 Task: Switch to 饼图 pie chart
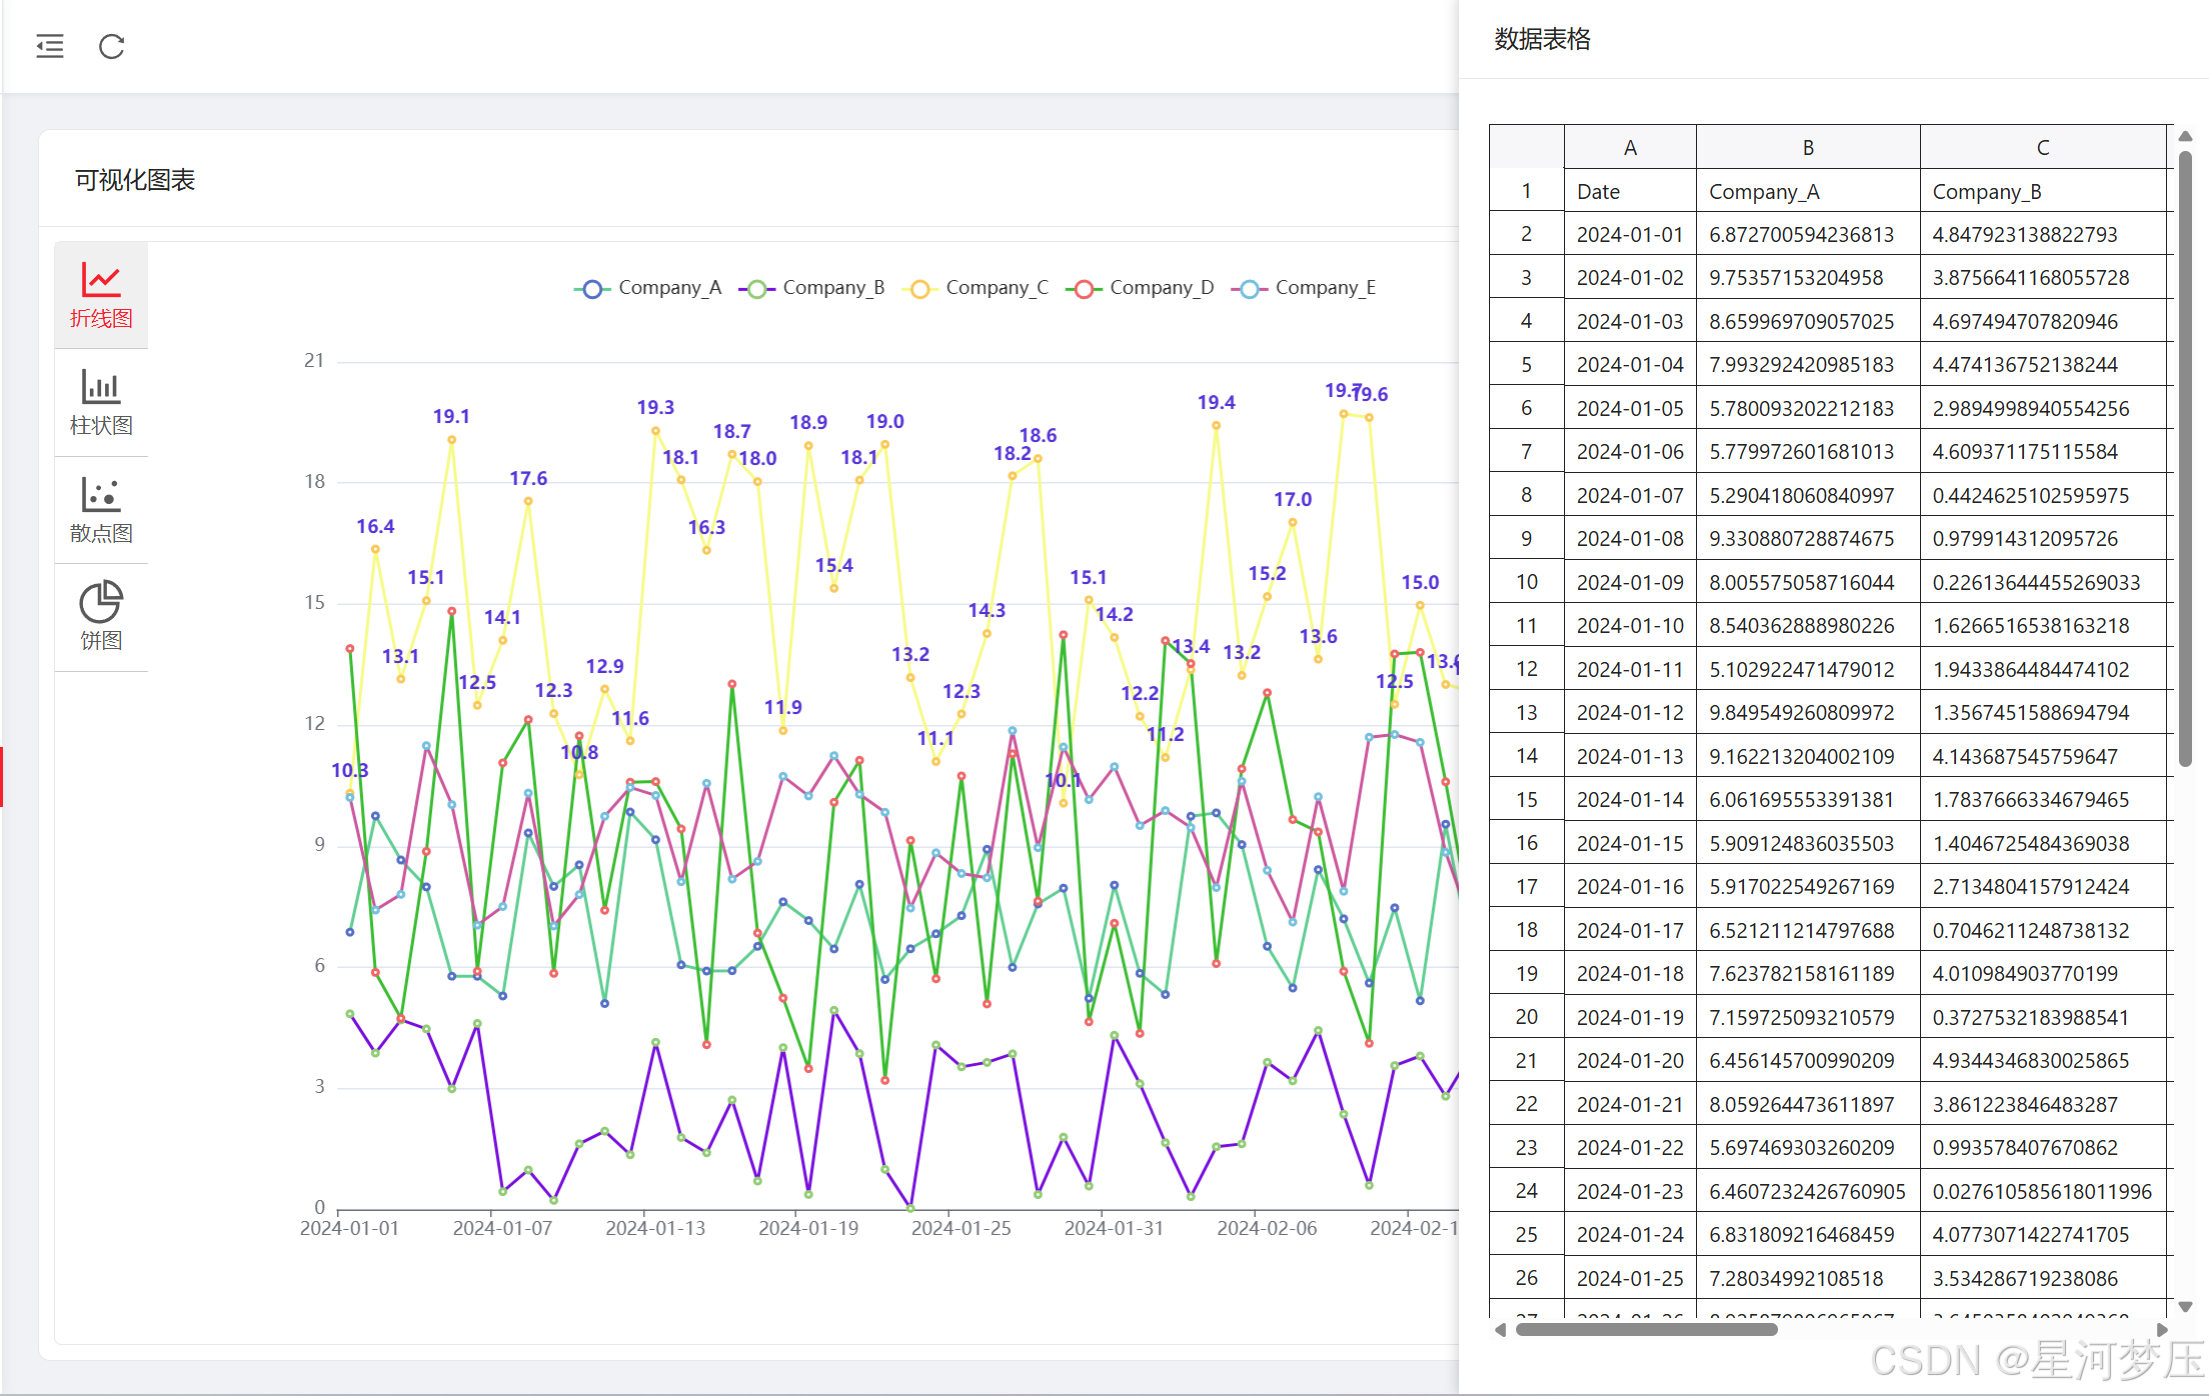click(101, 617)
